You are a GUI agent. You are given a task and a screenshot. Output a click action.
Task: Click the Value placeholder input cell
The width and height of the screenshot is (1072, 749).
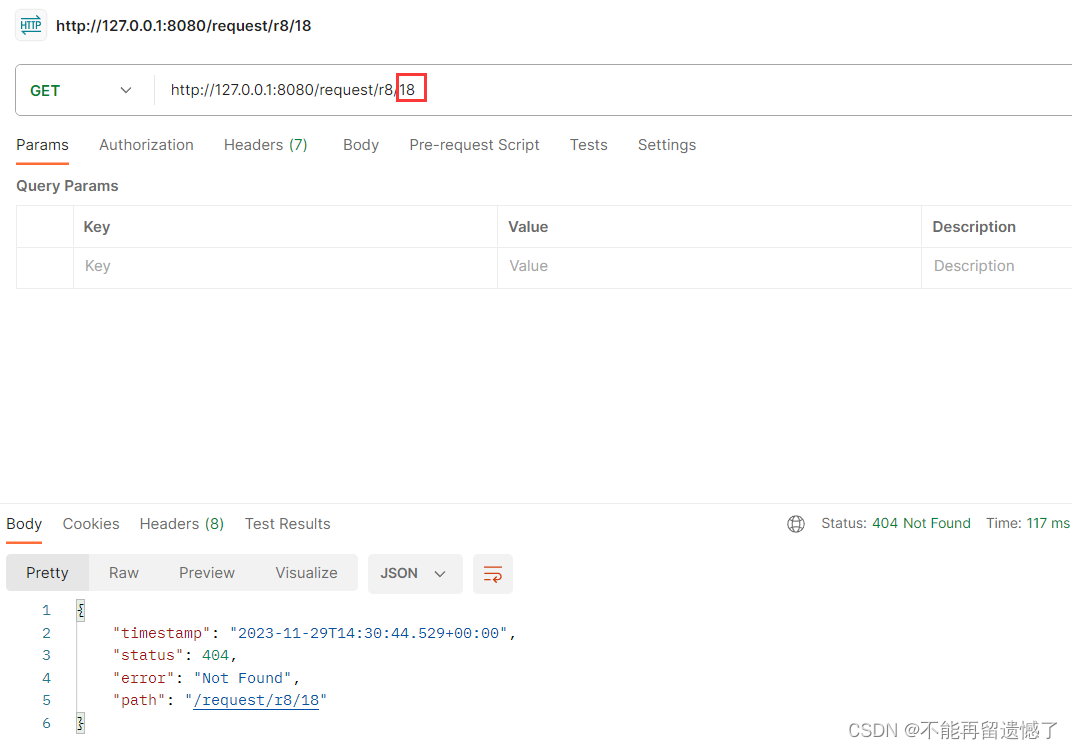(x=709, y=267)
